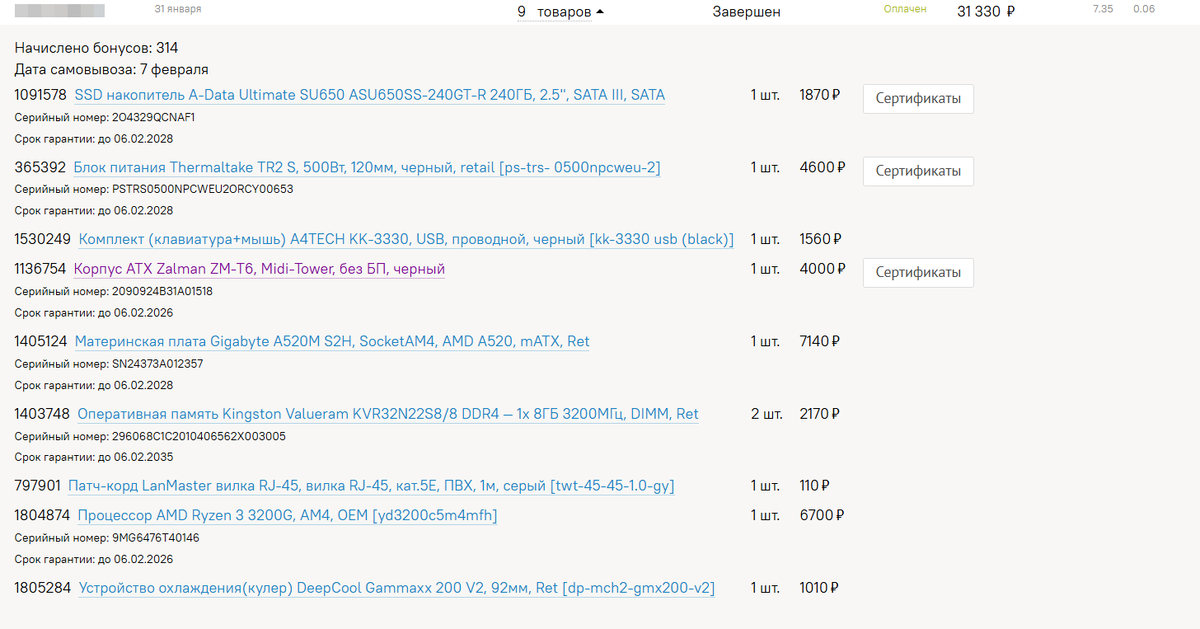Select article number 1091578

tap(41, 95)
